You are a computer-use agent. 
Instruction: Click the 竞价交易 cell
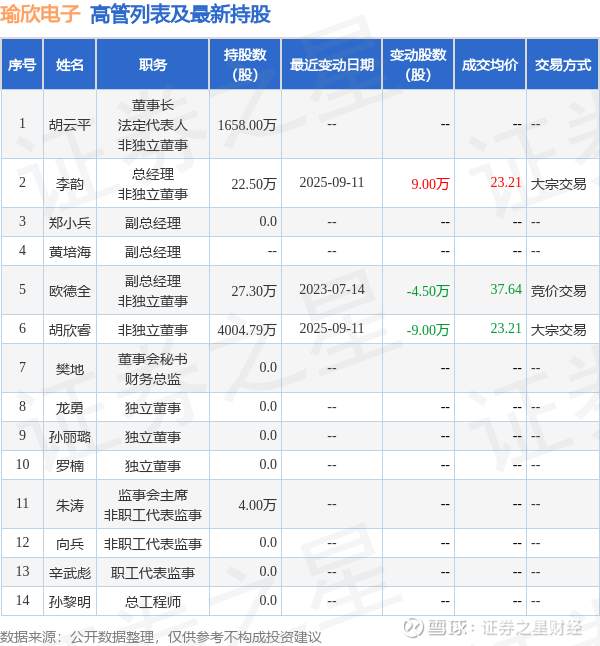point(558,291)
